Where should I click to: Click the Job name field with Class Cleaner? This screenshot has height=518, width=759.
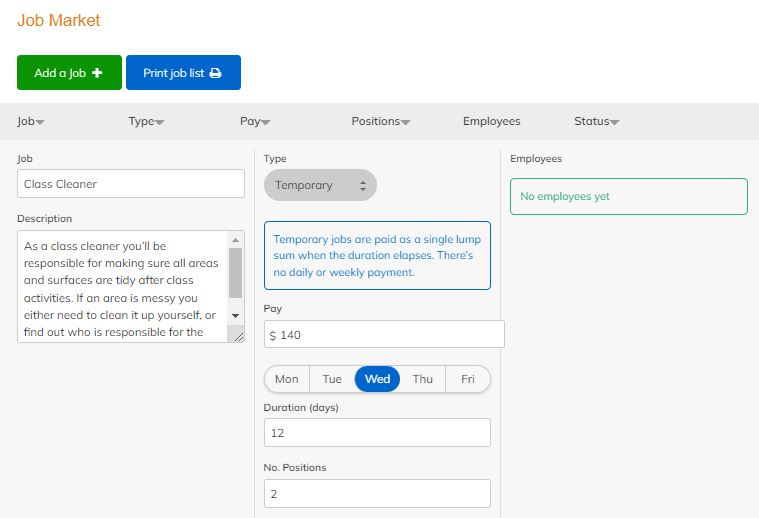click(x=131, y=184)
